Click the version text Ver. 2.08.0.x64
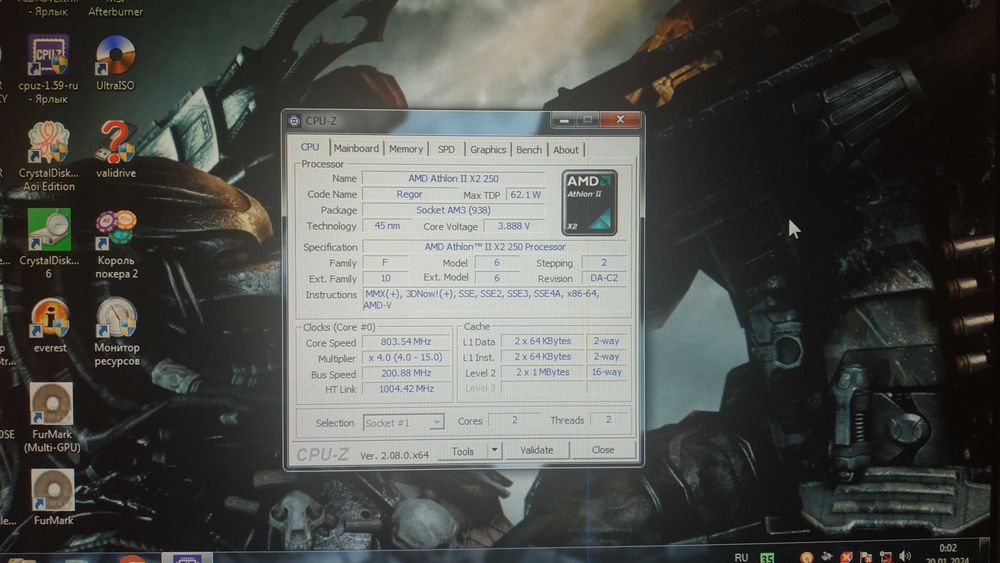 pyautogui.click(x=395, y=455)
